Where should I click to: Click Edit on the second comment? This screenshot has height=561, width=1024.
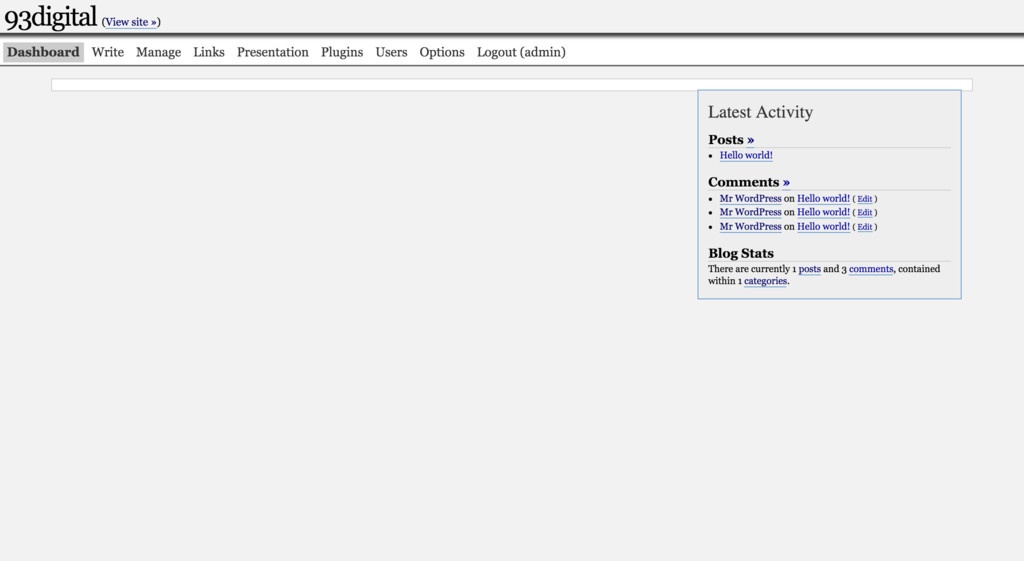click(x=865, y=213)
